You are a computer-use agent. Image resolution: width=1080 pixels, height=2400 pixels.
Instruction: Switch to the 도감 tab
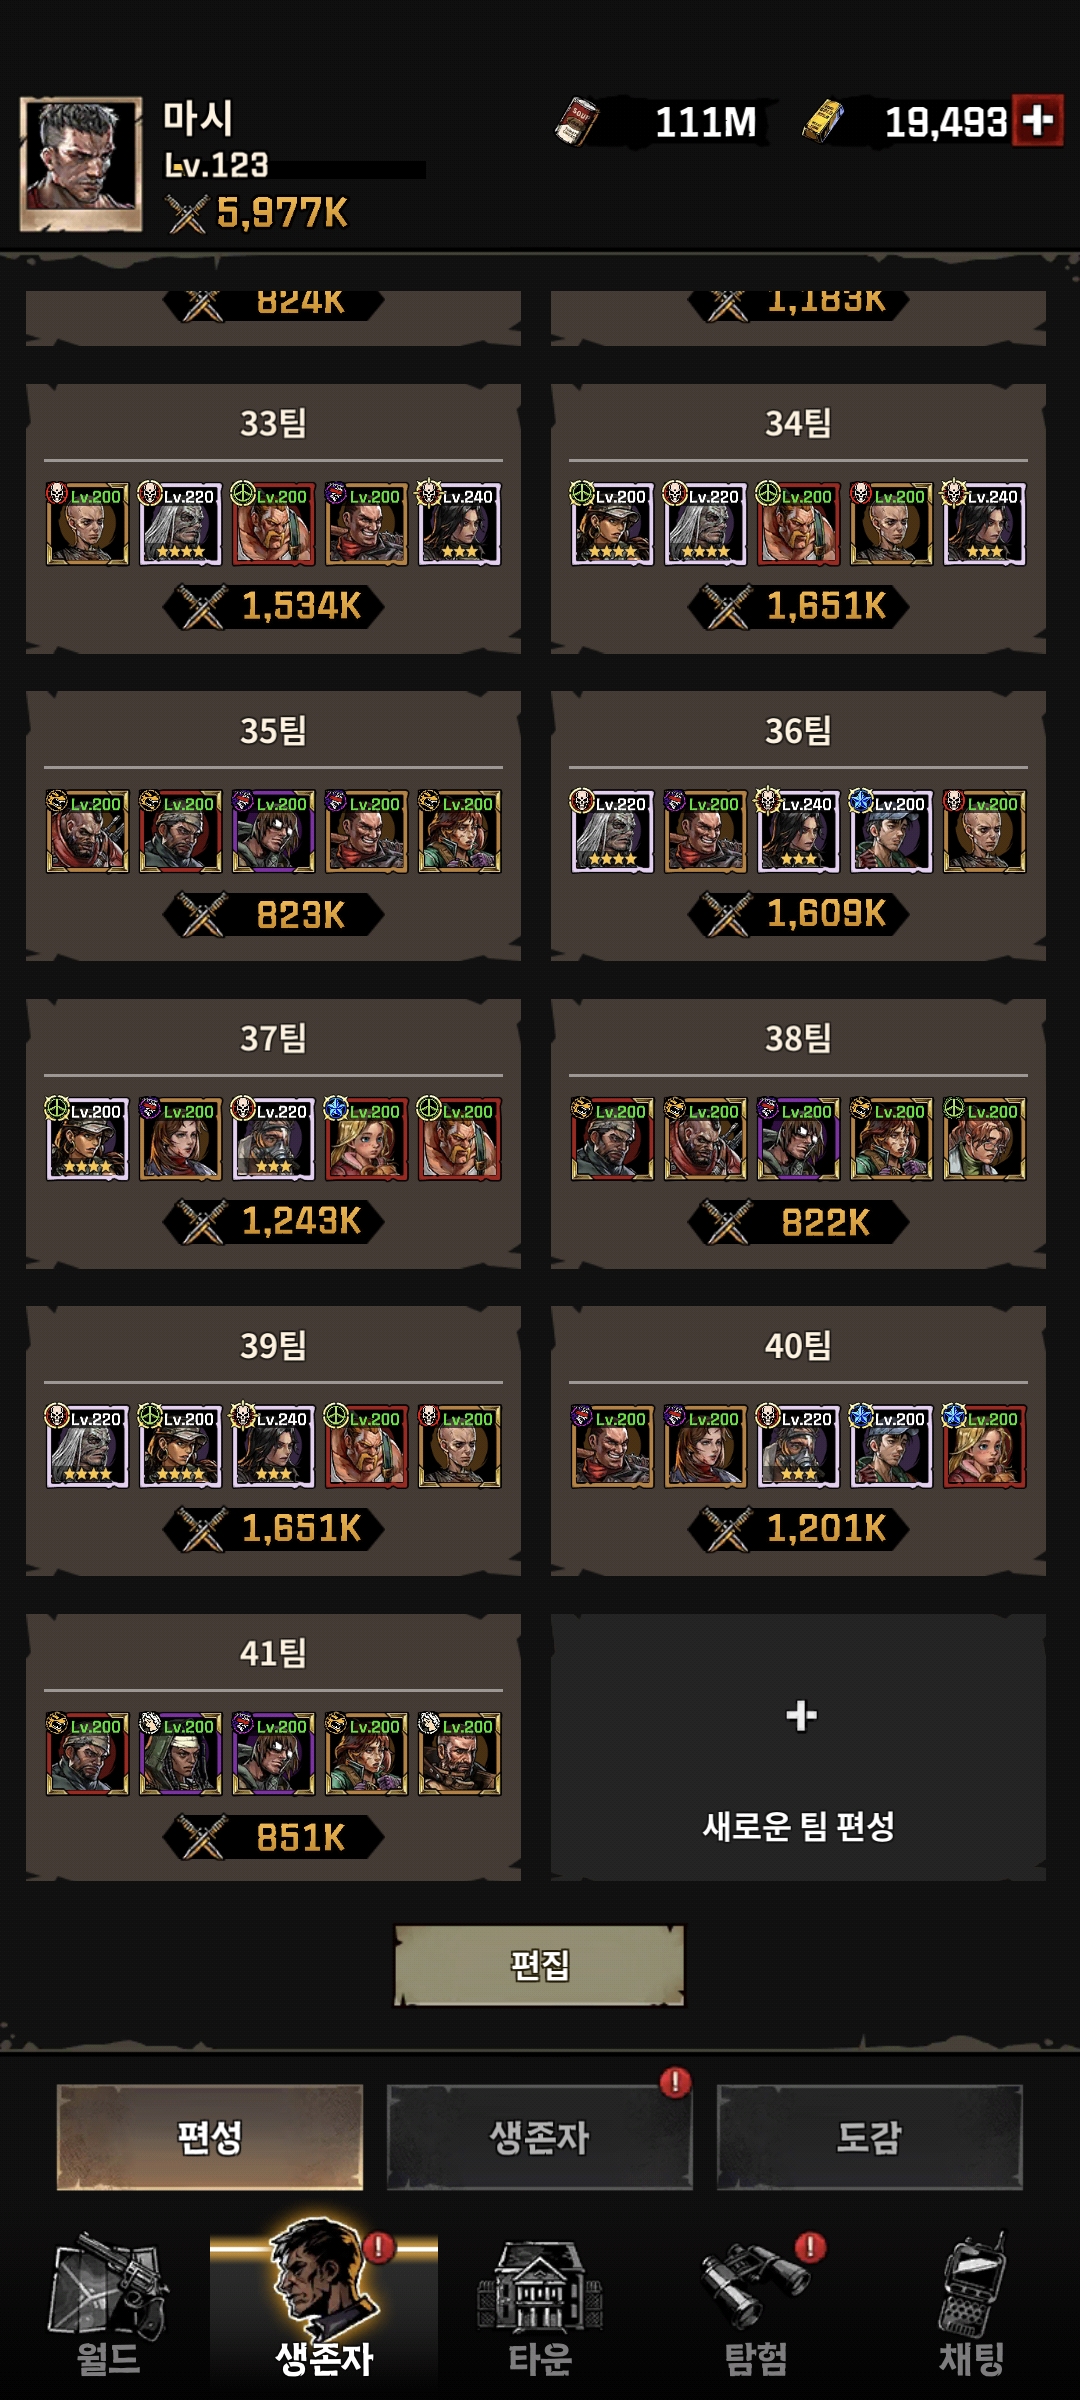tap(869, 2137)
